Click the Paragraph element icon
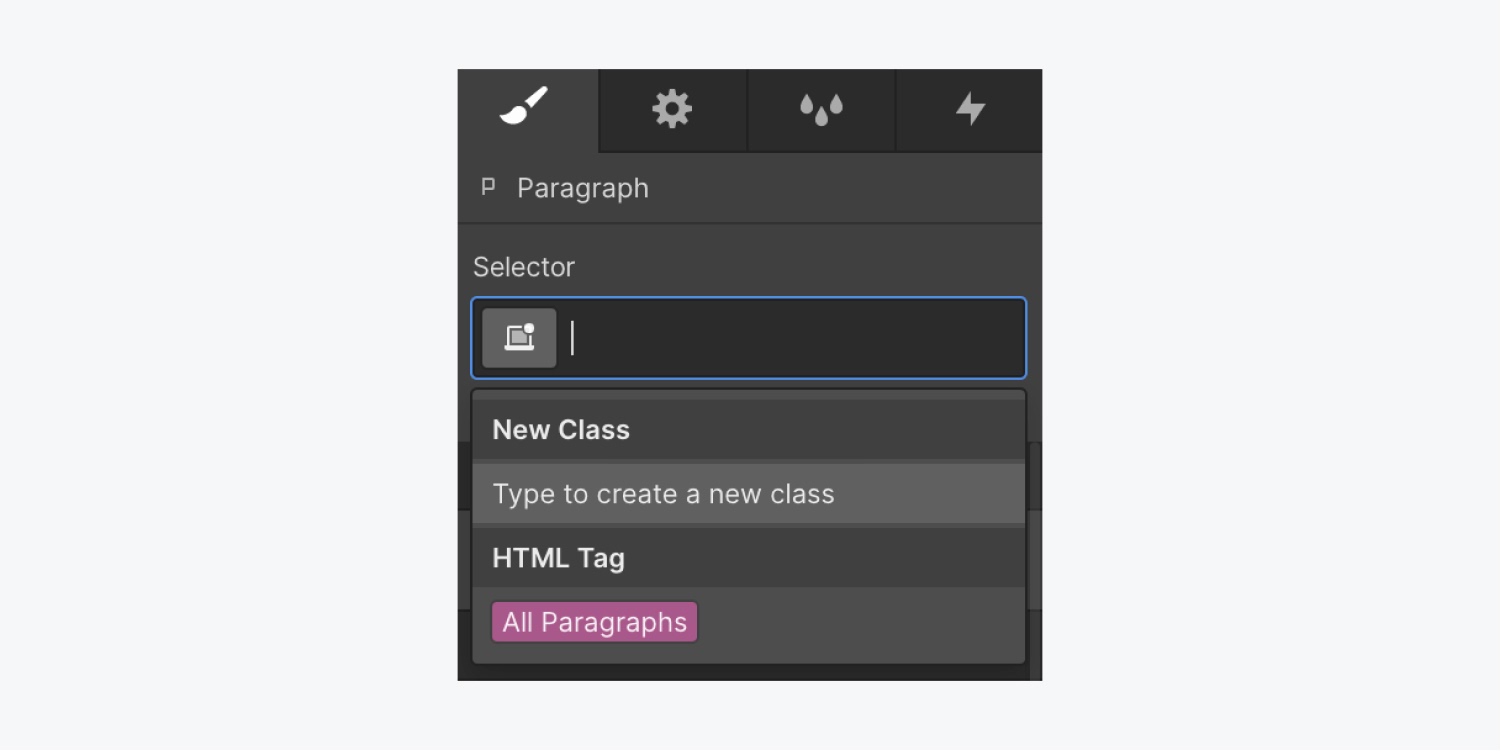 pos(488,187)
